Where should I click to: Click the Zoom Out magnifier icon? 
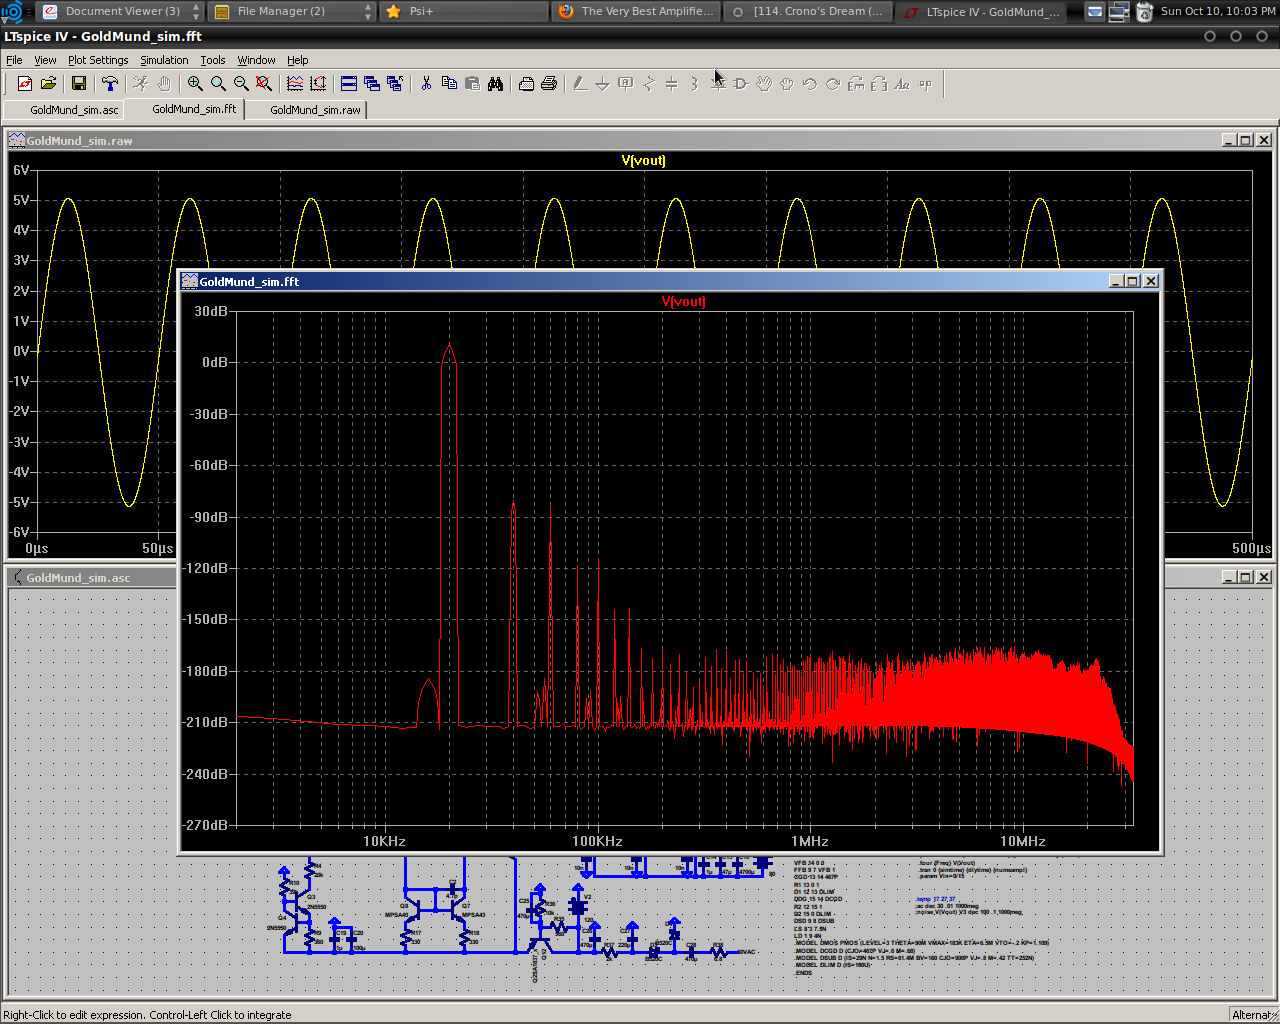(241, 84)
